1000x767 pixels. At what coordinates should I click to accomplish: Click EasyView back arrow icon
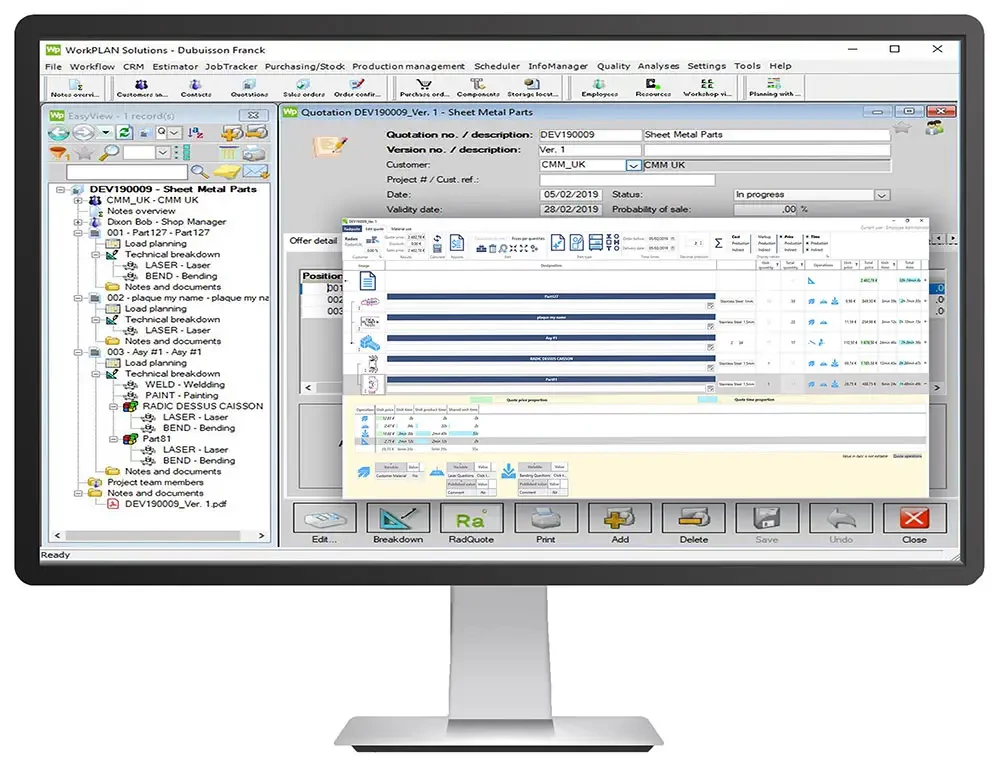click(59, 133)
